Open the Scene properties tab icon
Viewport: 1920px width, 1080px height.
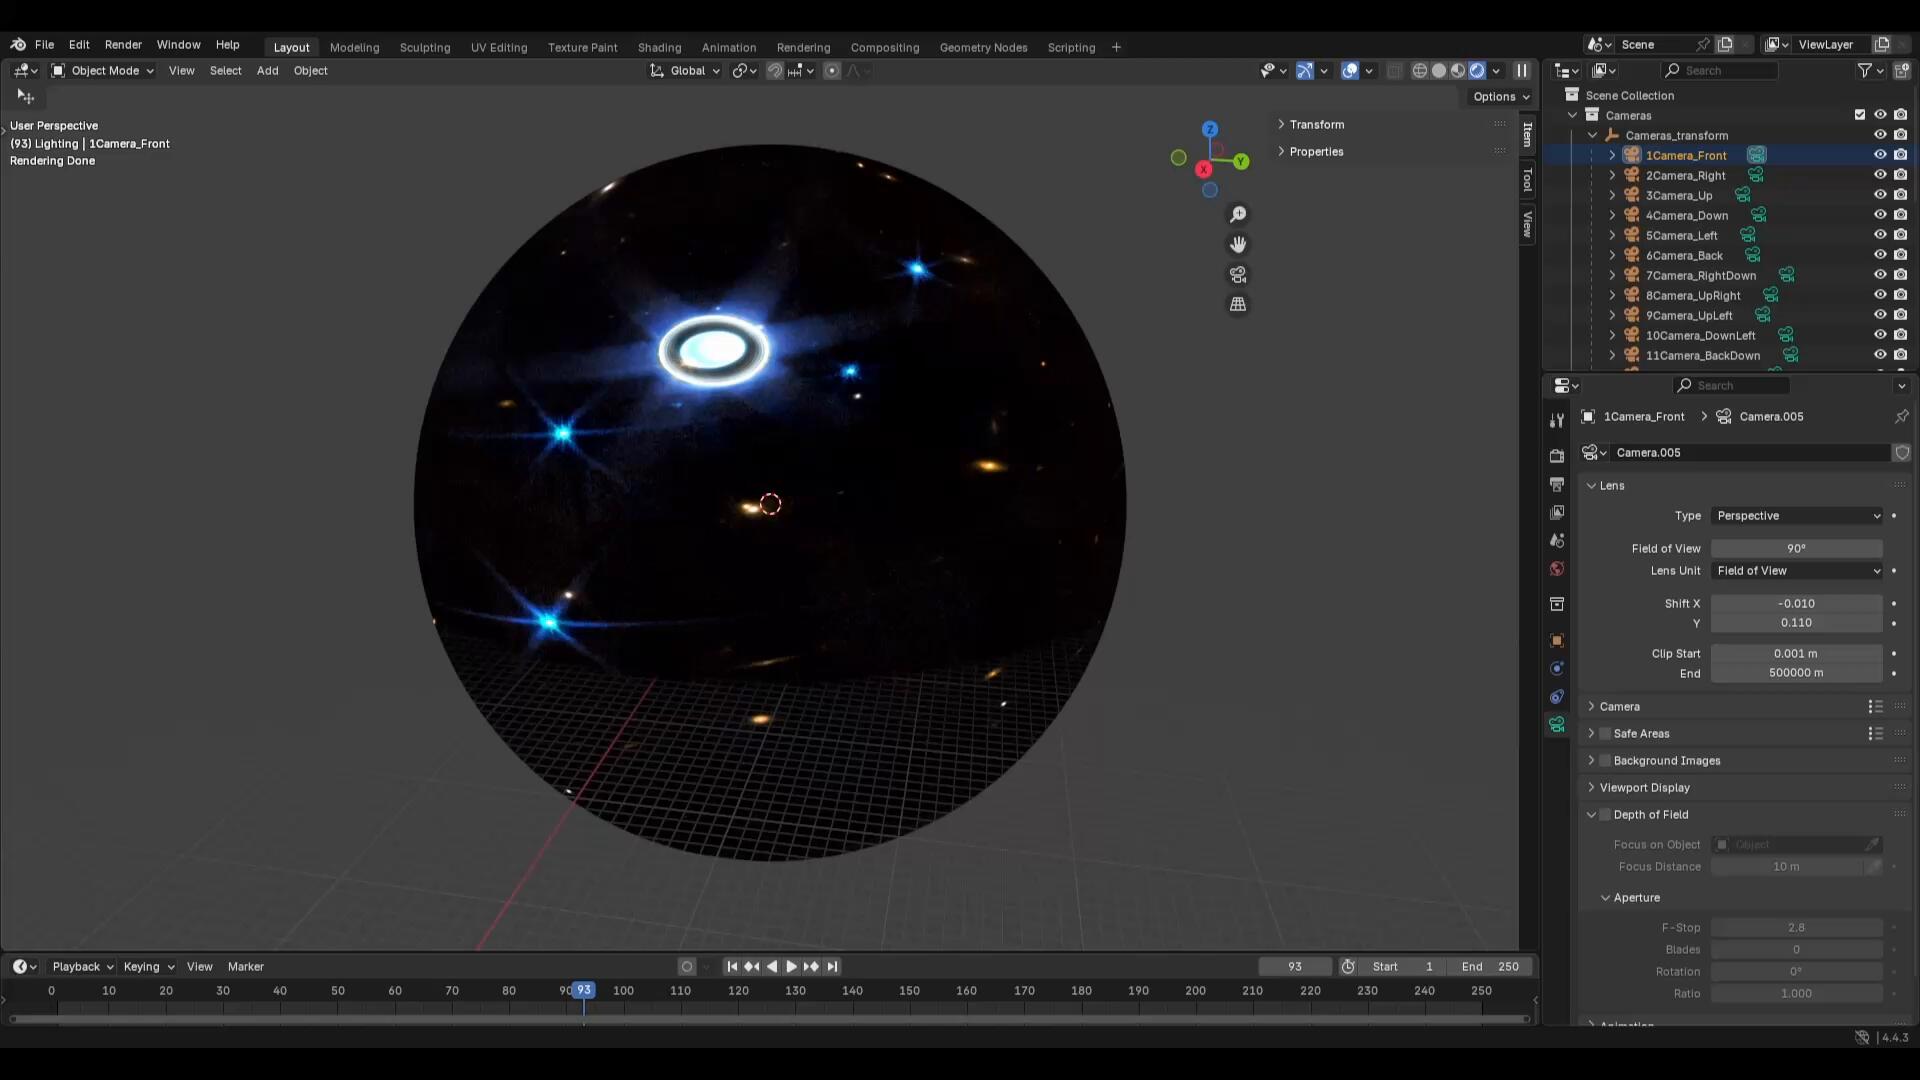(x=1557, y=540)
